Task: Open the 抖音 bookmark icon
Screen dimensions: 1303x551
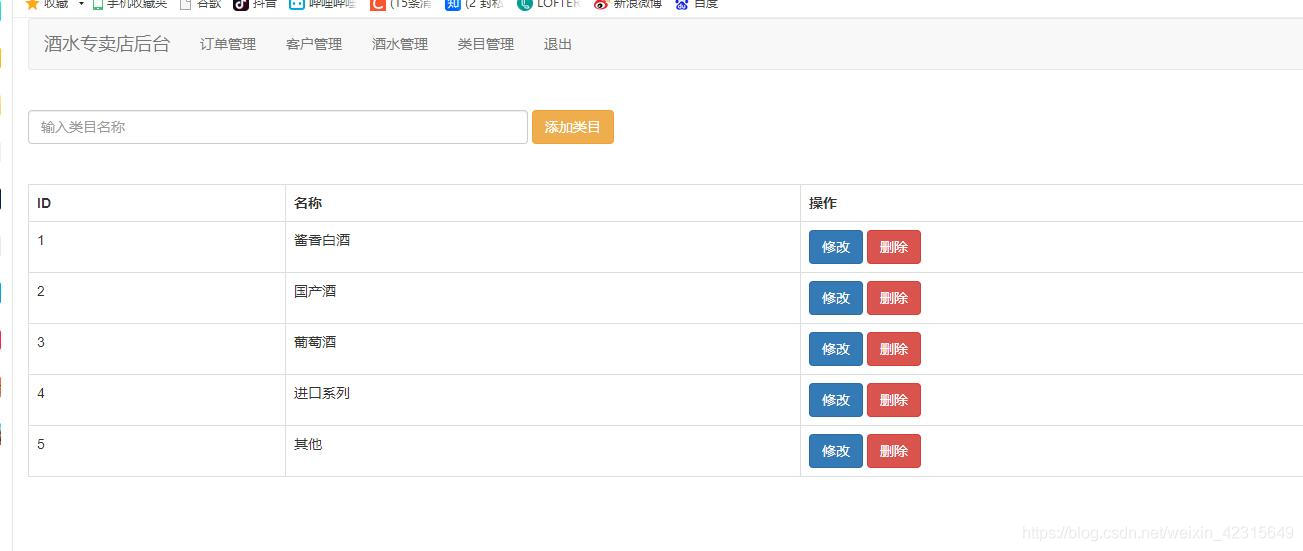Action: [x=241, y=4]
